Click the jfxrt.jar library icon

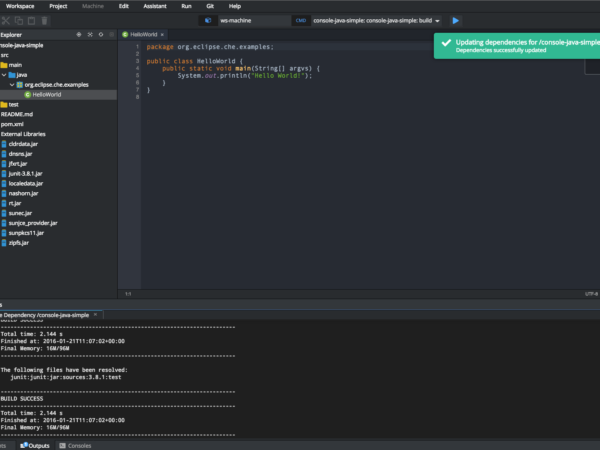4,164
